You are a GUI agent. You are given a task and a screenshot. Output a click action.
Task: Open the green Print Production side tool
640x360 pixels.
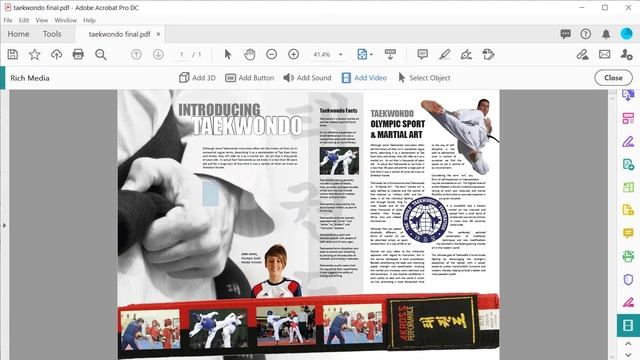pyautogui.click(x=628, y=256)
